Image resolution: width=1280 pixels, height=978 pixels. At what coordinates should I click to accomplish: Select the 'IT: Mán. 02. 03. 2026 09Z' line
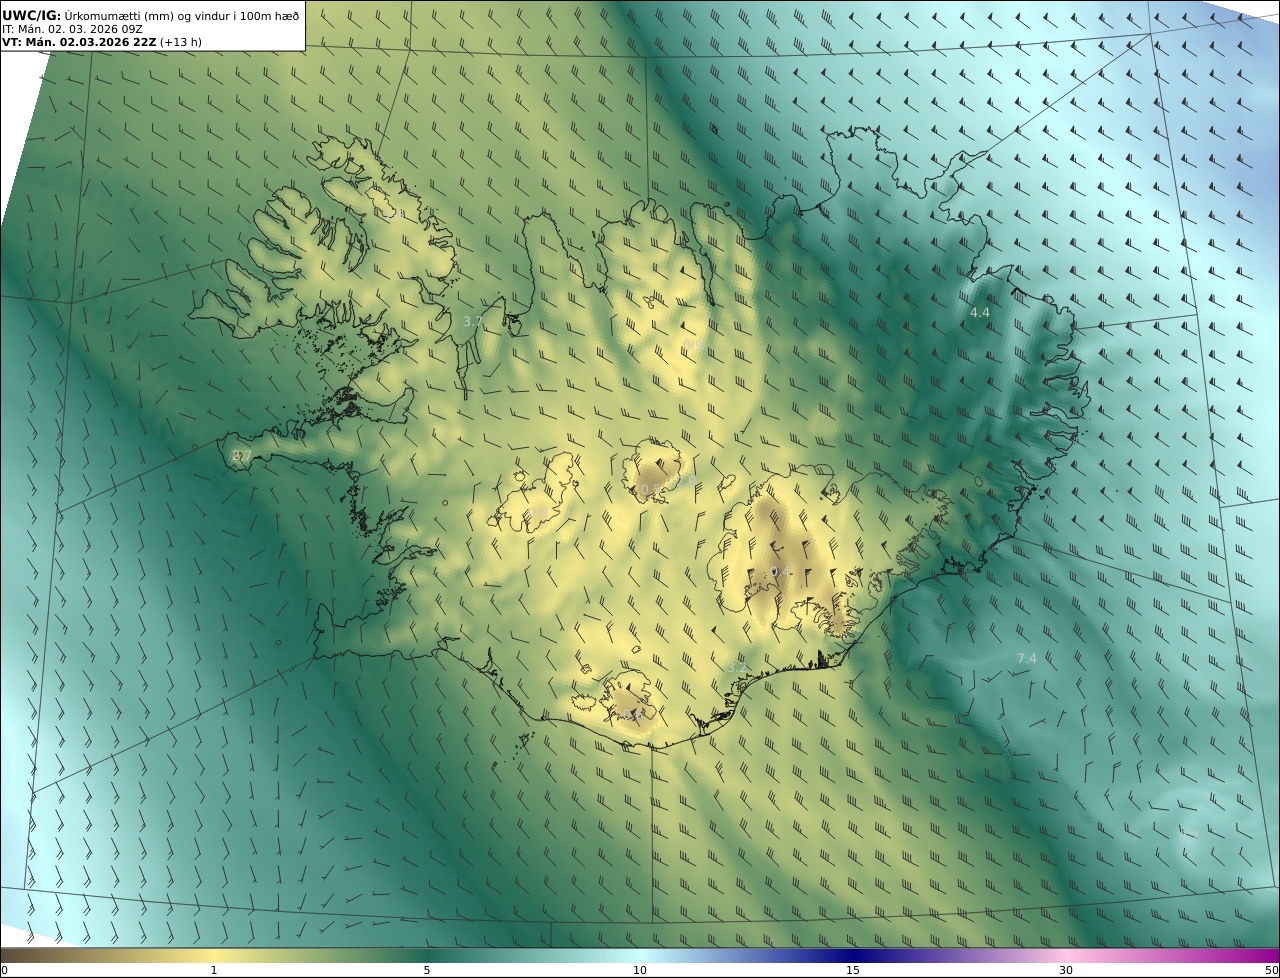(x=73, y=29)
